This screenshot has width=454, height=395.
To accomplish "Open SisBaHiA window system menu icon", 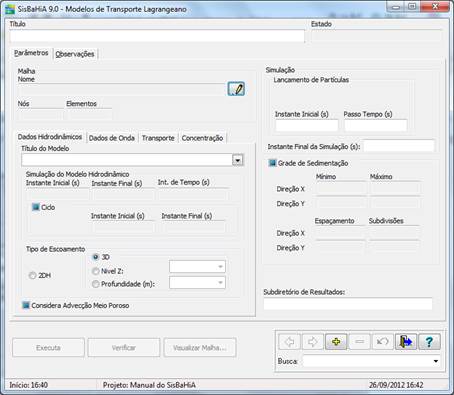I will (x=10, y=9).
